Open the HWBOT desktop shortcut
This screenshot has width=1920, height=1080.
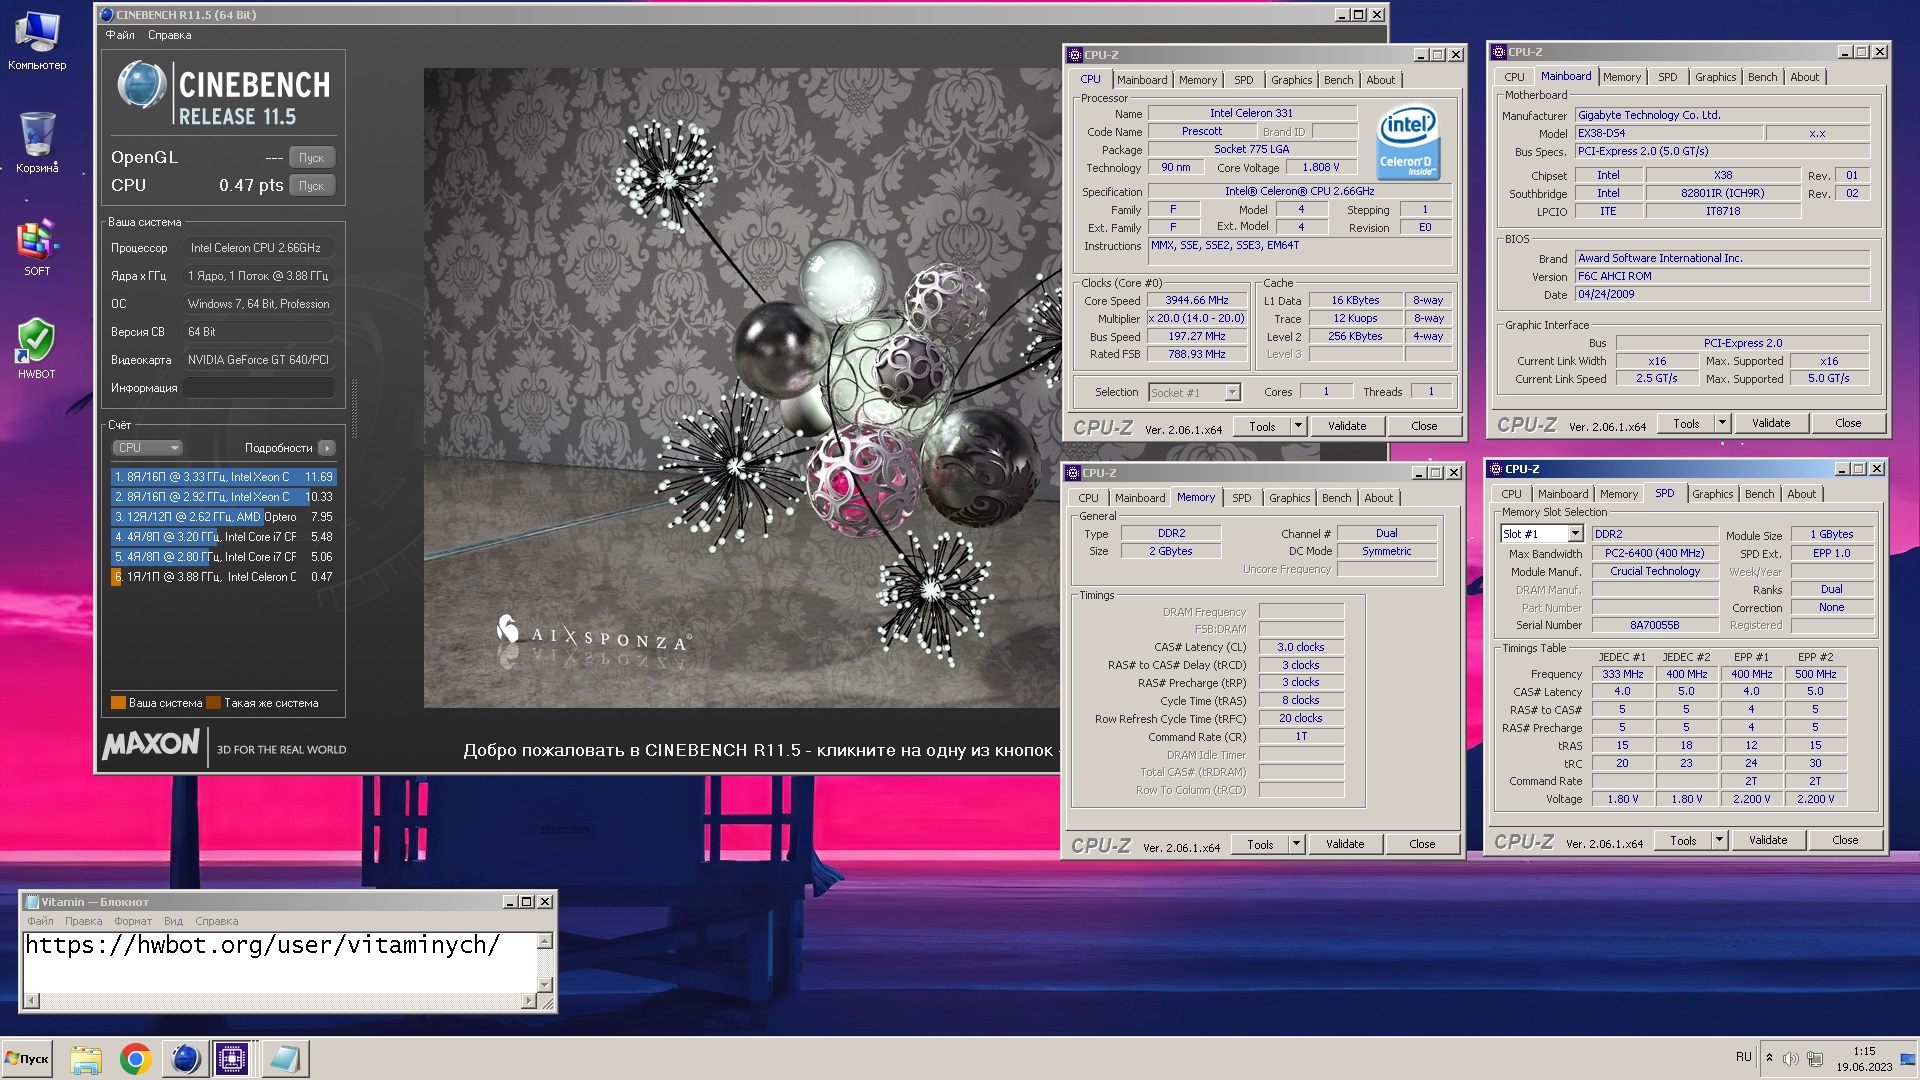click(x=37, y=349)
